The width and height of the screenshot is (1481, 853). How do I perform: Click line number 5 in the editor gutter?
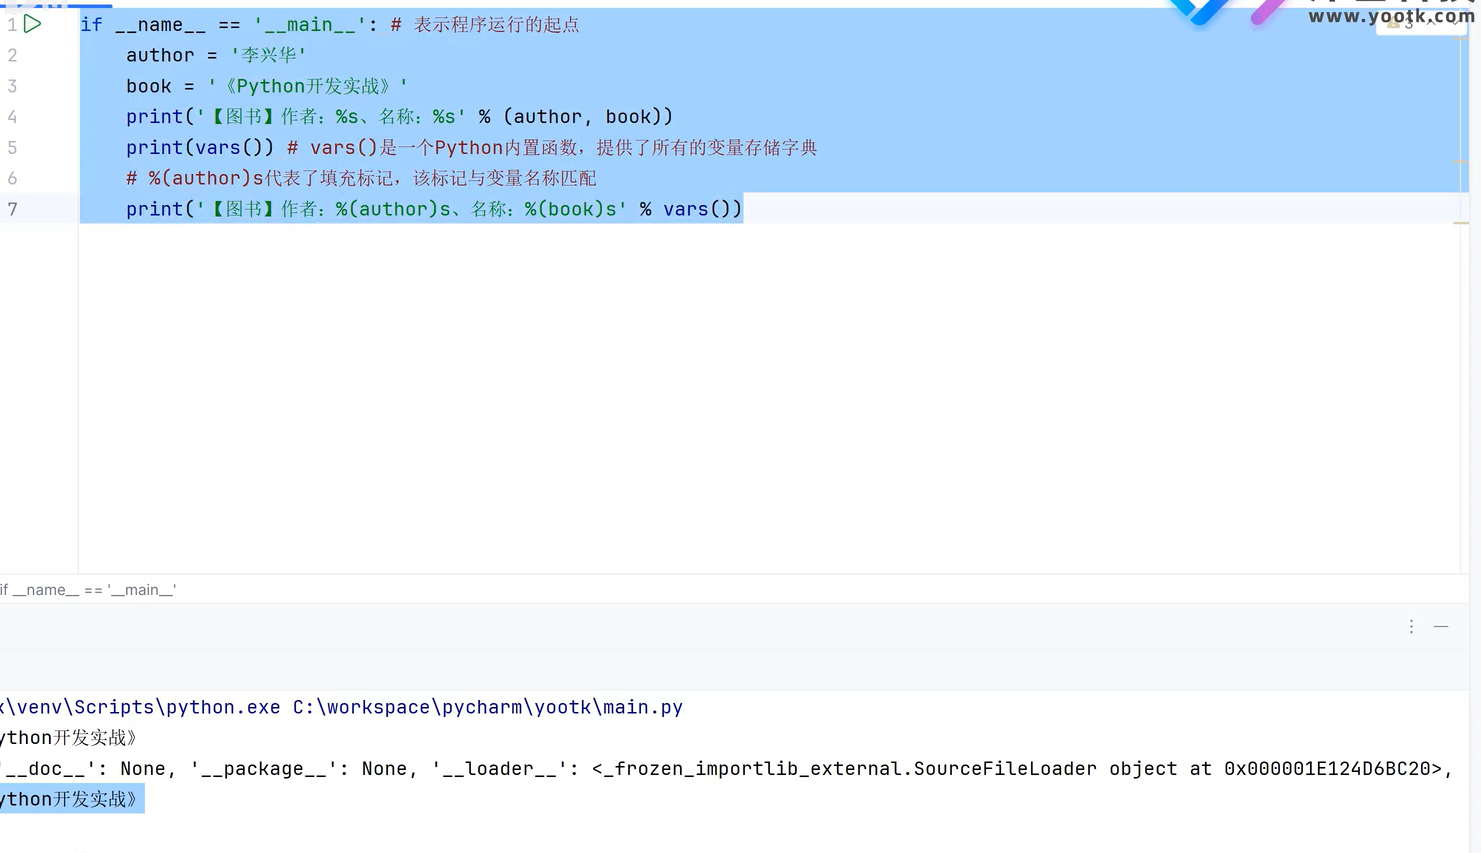12,148
